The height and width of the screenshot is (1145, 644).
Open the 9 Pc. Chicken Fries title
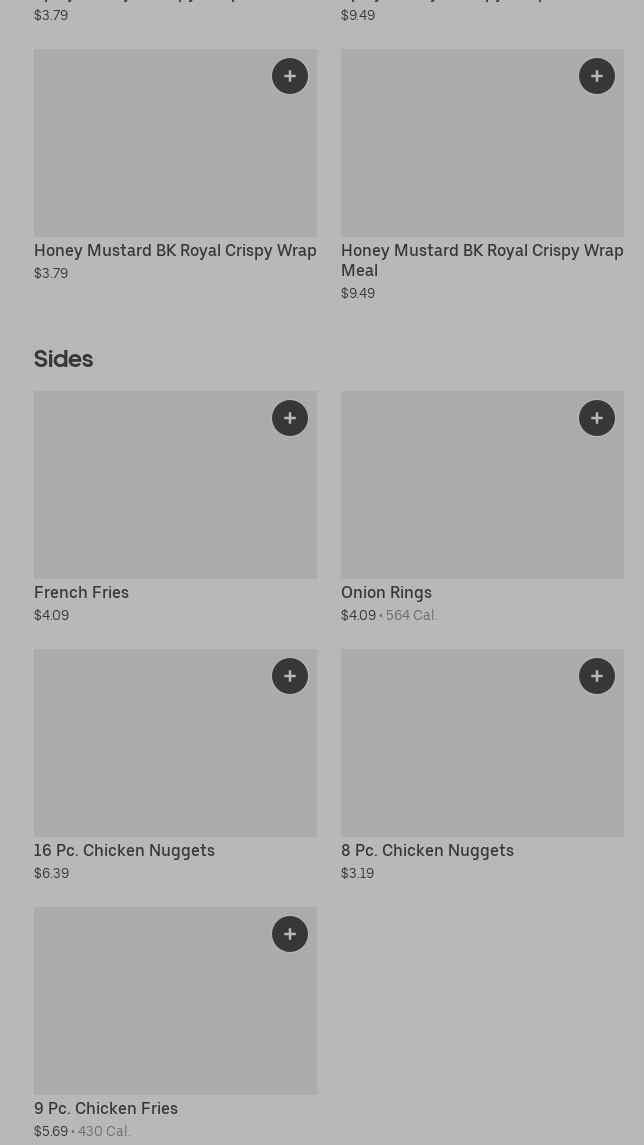click(x=106, y=1108)
